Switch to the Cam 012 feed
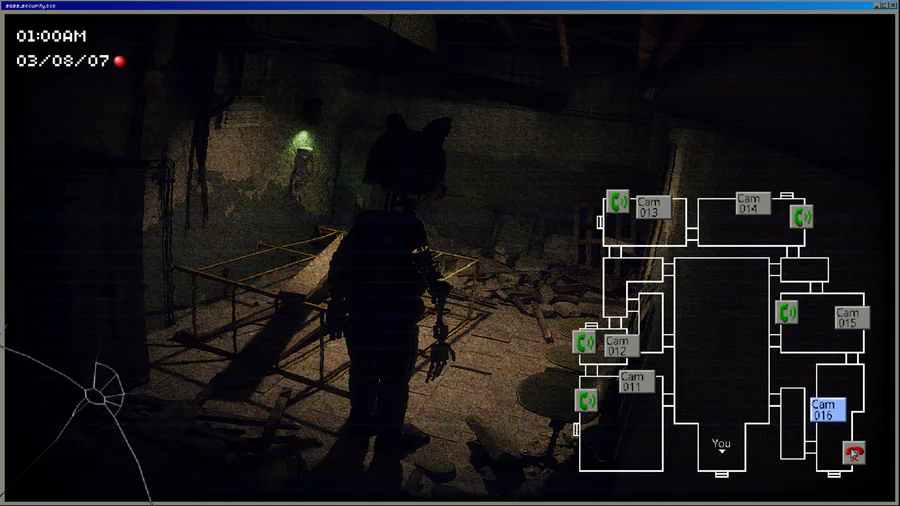The width and height of the screenshot is (900, 506). [x=622, y=346]
